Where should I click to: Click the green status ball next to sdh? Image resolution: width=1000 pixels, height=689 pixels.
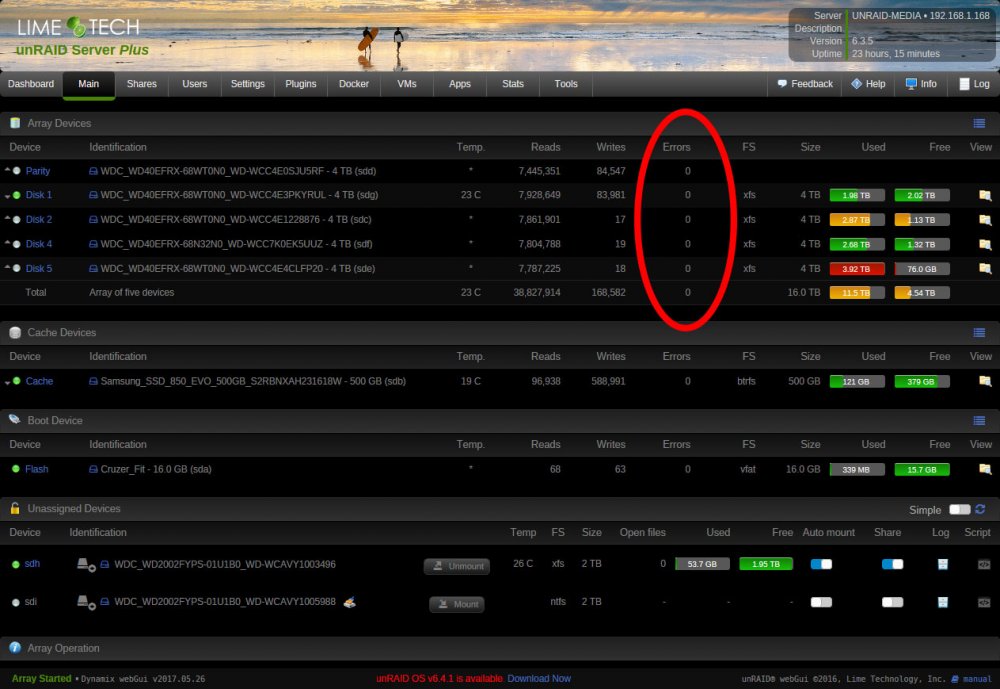[x=16, y=564]
